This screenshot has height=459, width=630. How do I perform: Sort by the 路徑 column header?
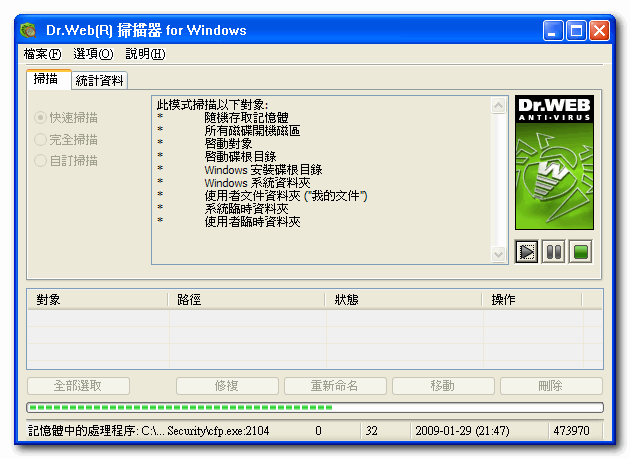246,300
